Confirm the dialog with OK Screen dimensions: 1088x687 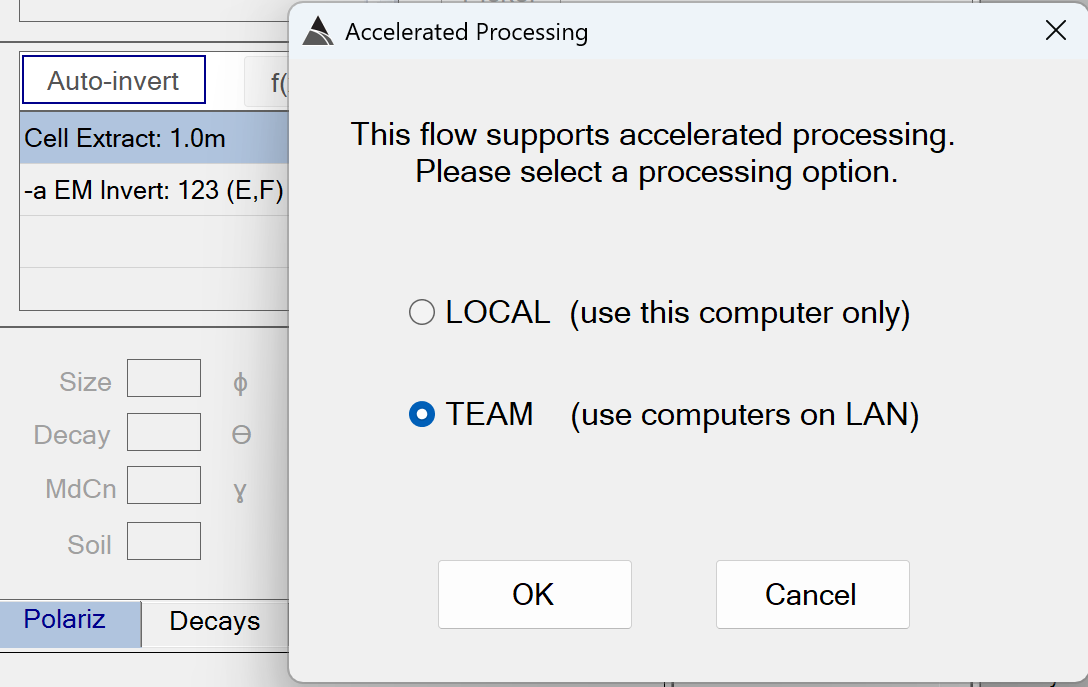point(534,594)
